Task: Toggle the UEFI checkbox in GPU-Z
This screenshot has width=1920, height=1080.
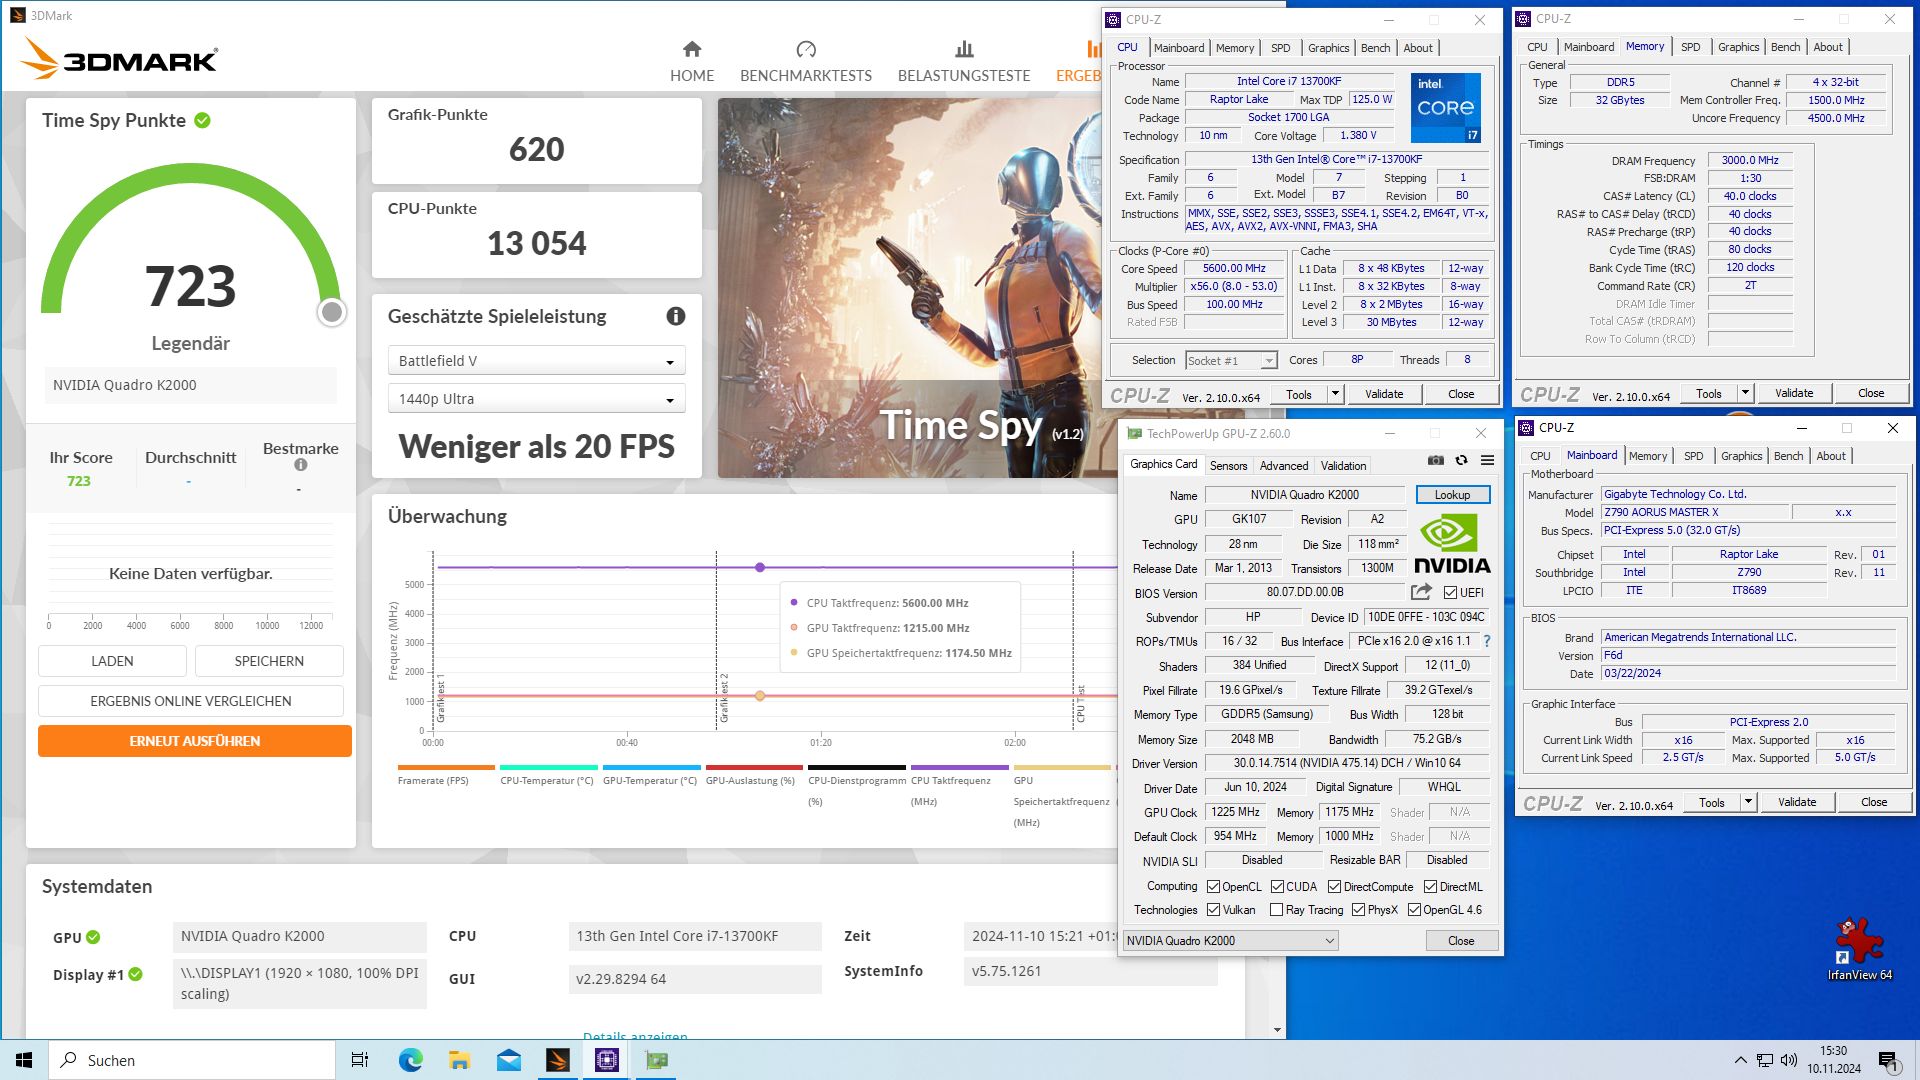Action: click(1450, 593)
